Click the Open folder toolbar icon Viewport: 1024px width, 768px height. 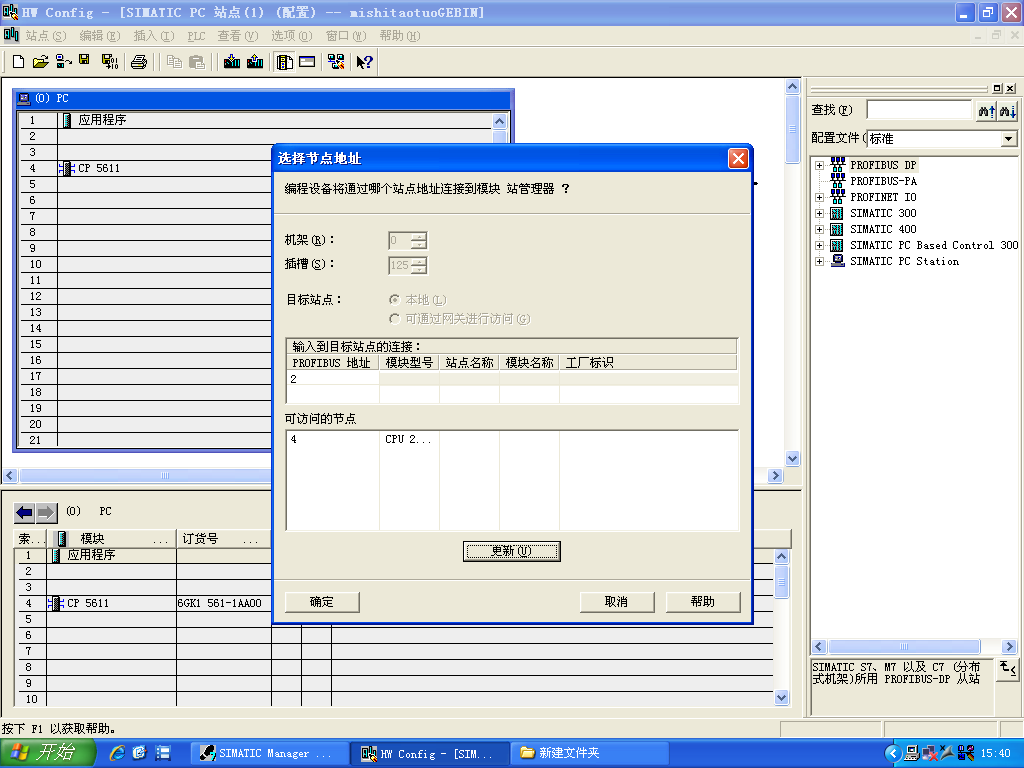[40, 62]
